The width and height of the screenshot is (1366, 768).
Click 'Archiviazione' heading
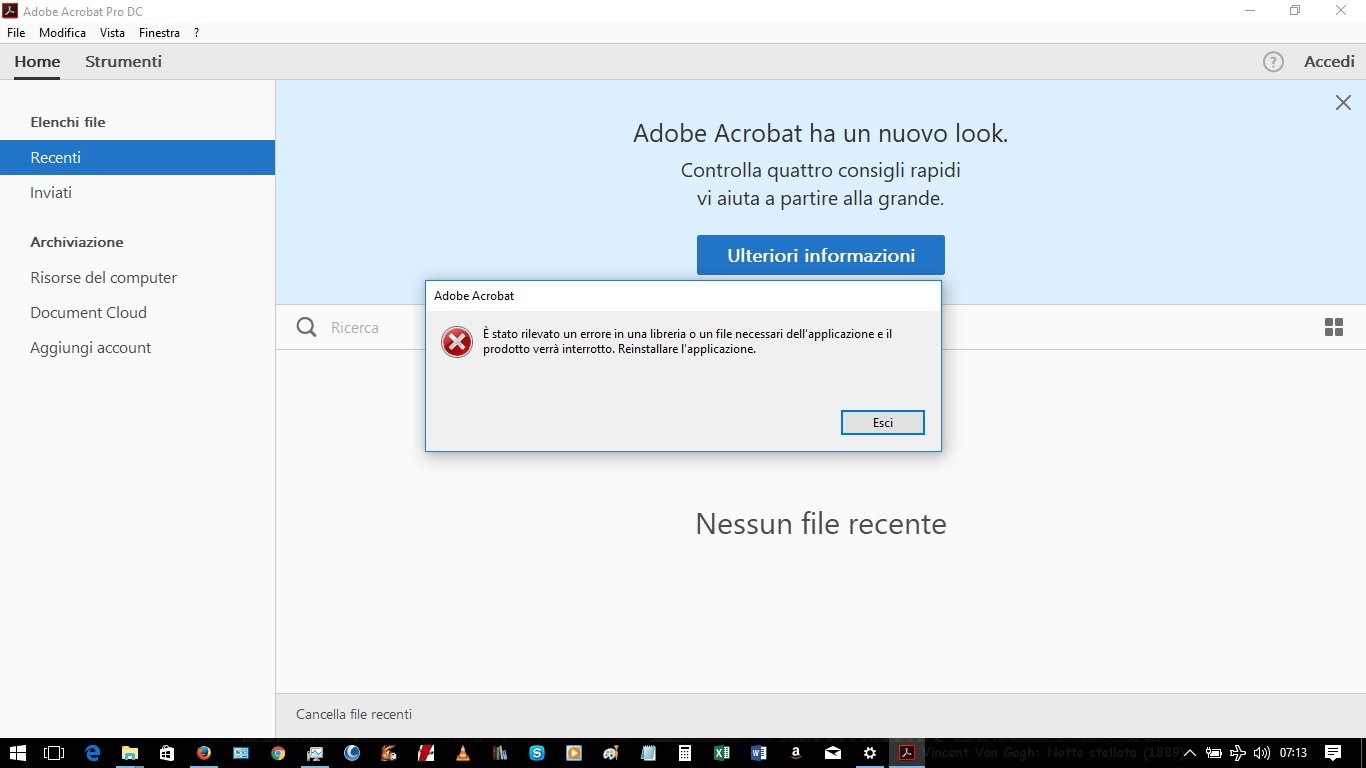tap(77, 242)
